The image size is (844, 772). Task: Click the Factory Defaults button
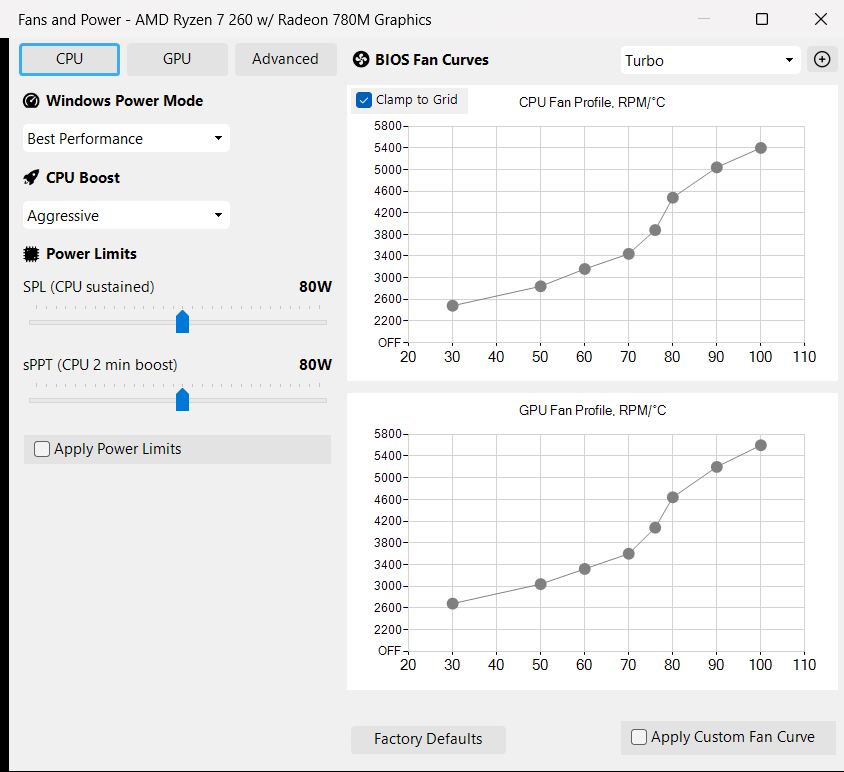[x=428, y=739]
